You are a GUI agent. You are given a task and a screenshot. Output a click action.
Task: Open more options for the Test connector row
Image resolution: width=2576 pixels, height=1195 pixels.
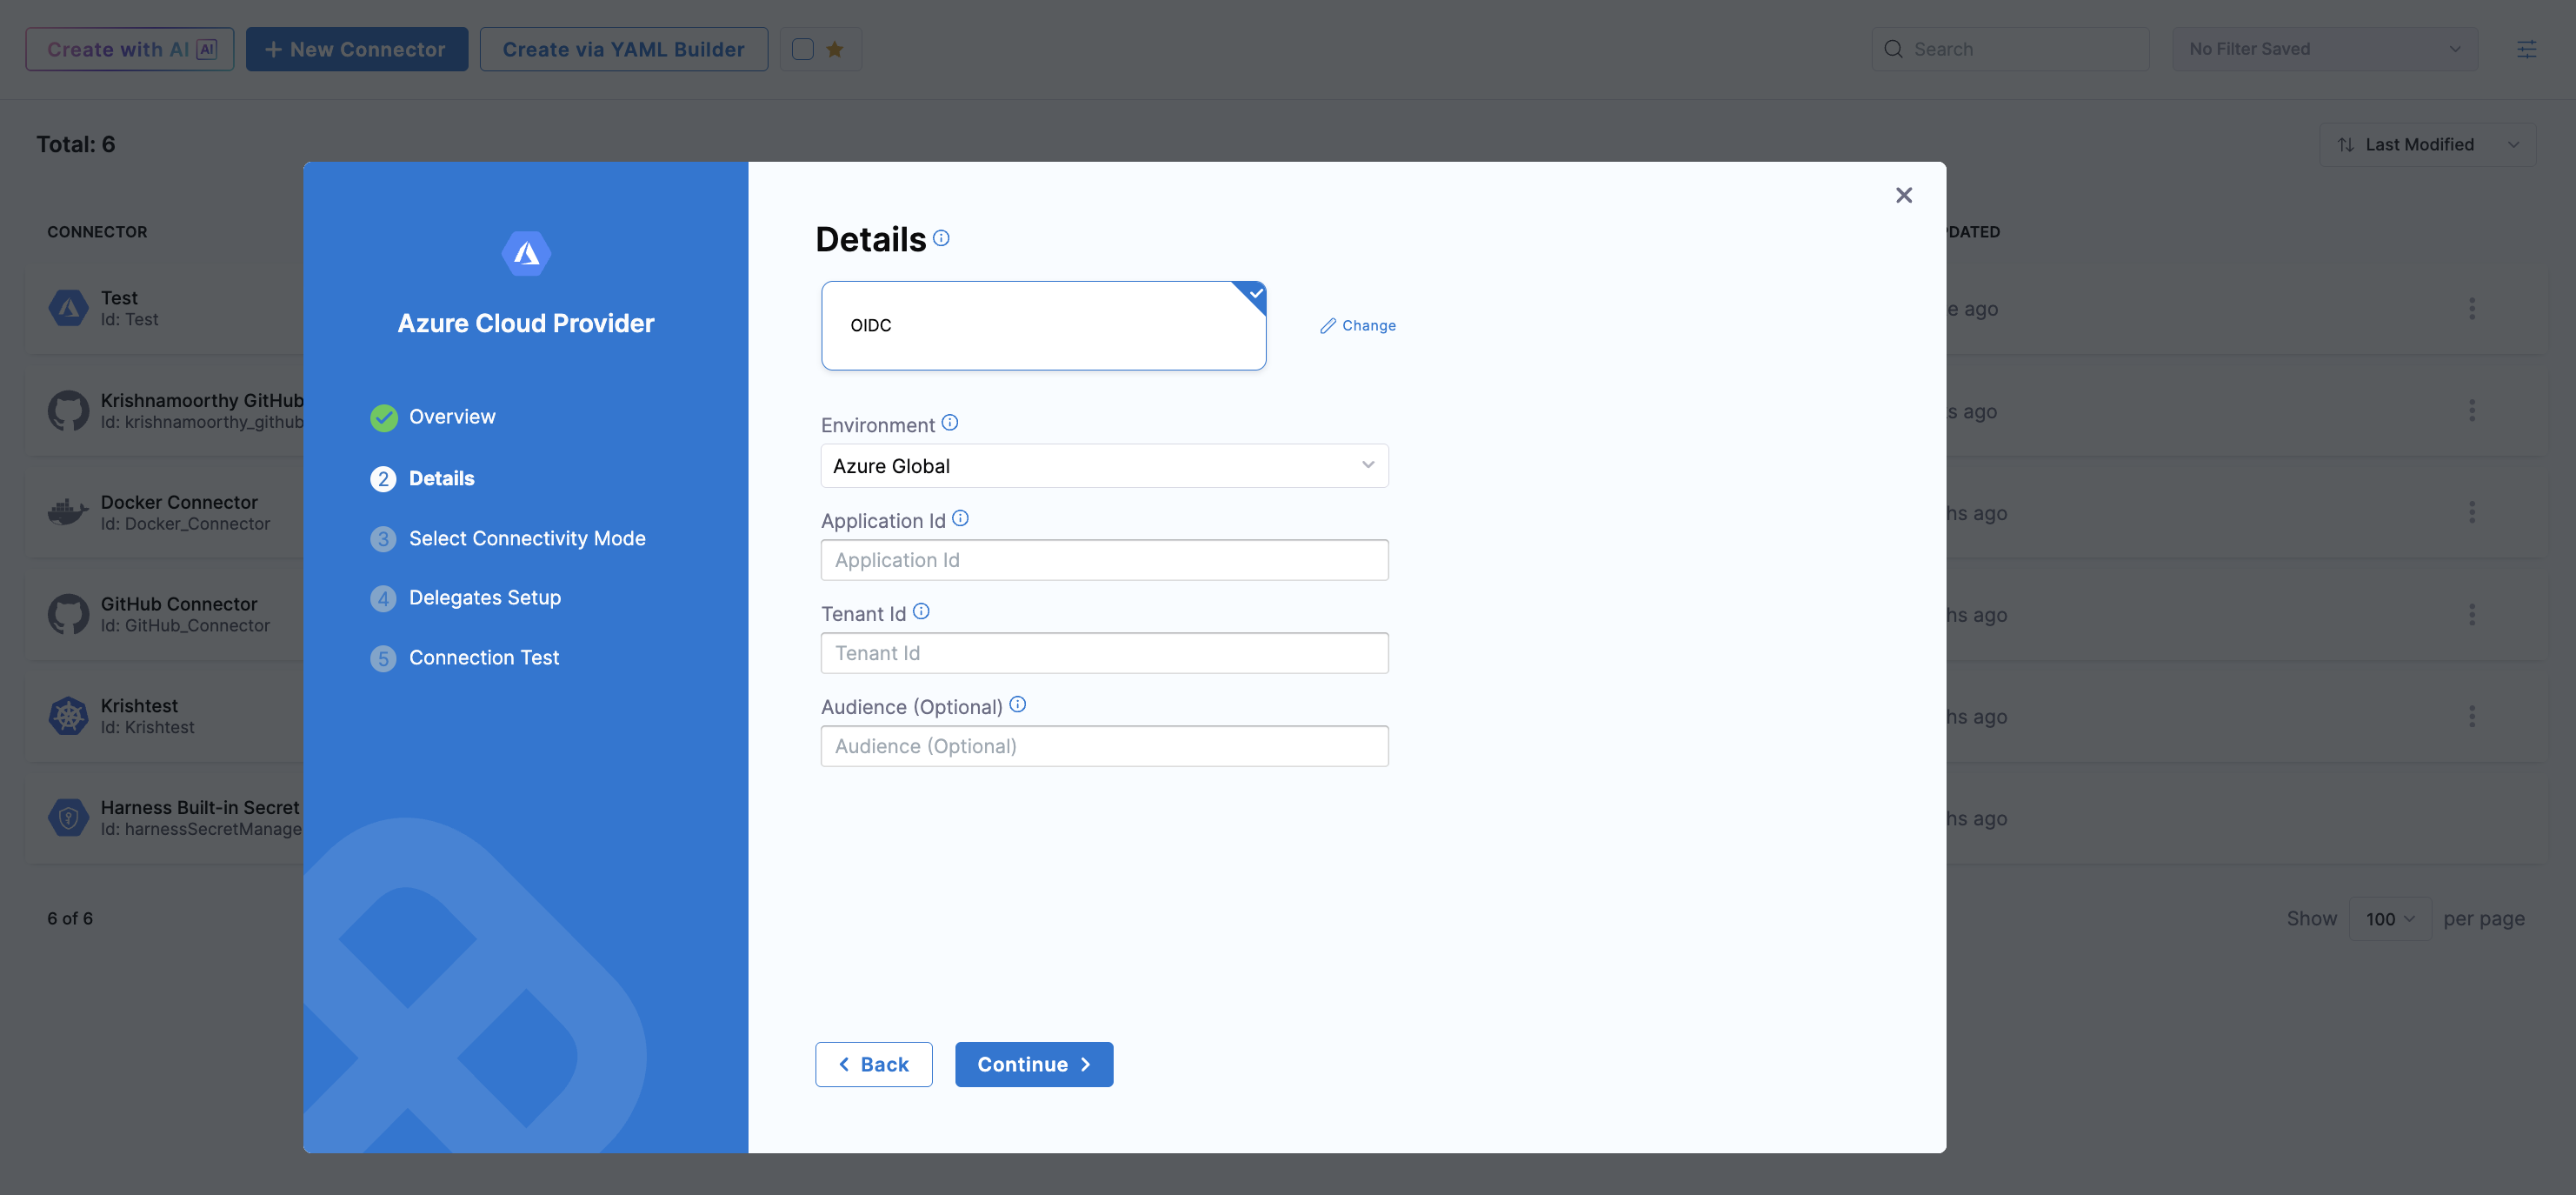pyautogui.click(x=2472, y=308)
